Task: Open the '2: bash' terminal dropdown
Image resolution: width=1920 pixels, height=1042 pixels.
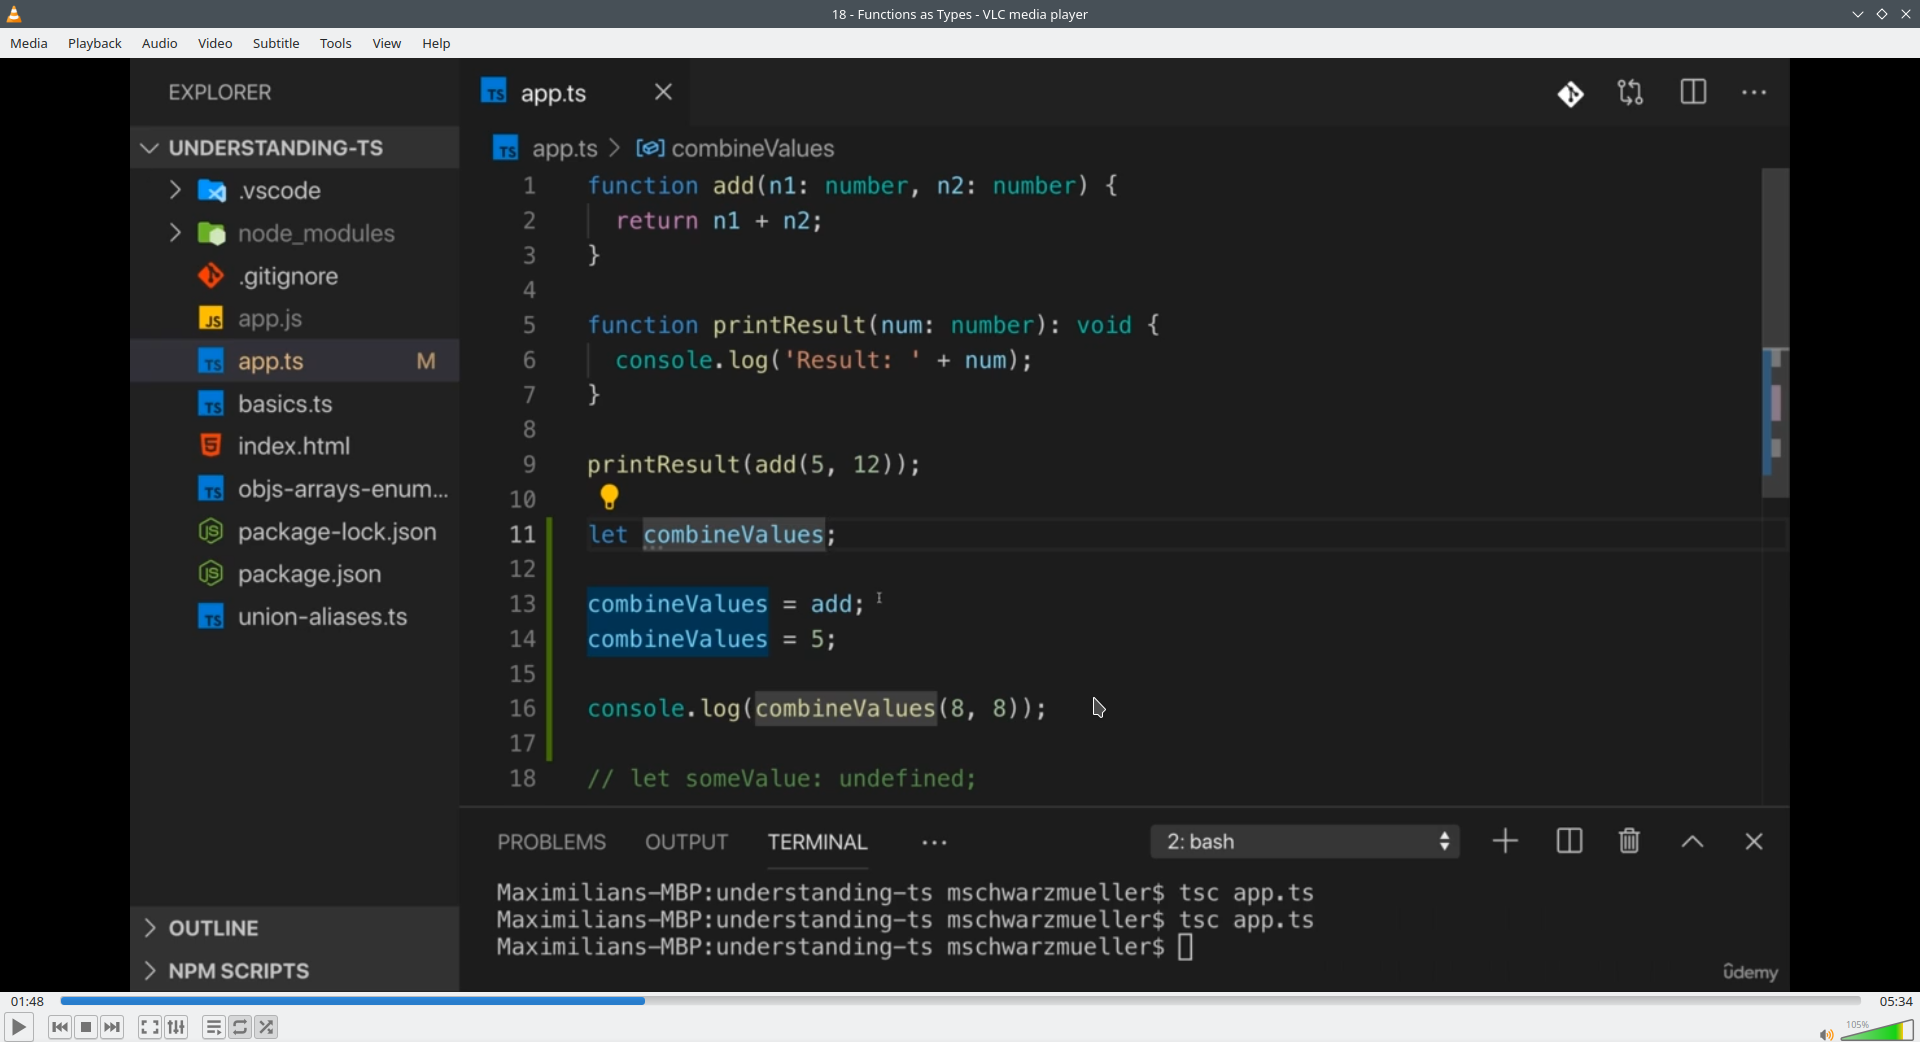Action: (x=1305, y=842)
